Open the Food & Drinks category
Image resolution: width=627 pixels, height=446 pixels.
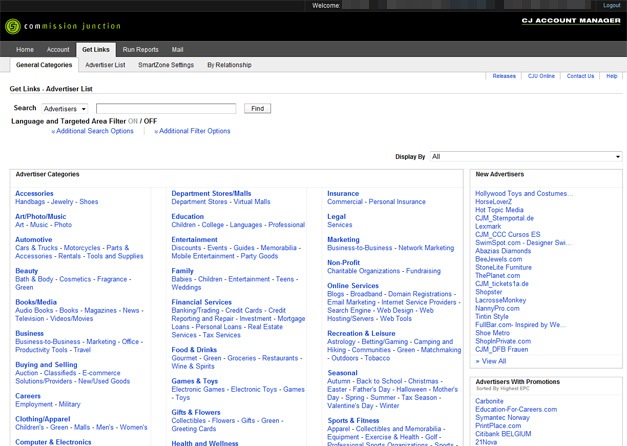tap(194, 350)
